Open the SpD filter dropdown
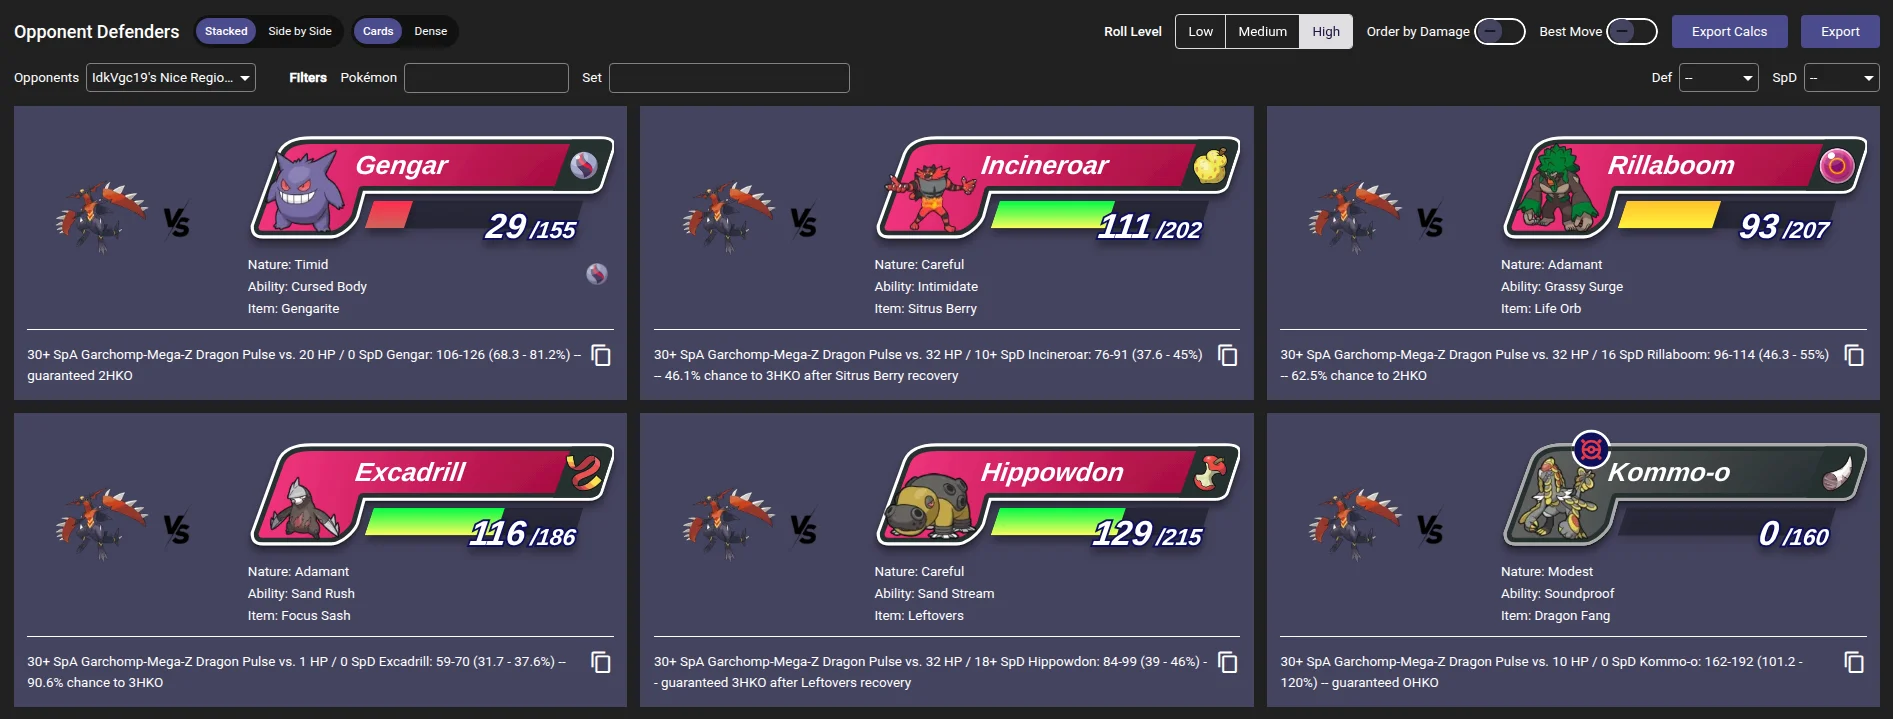The height and width of the screenshot is (719, 1893). [1841, 77]
